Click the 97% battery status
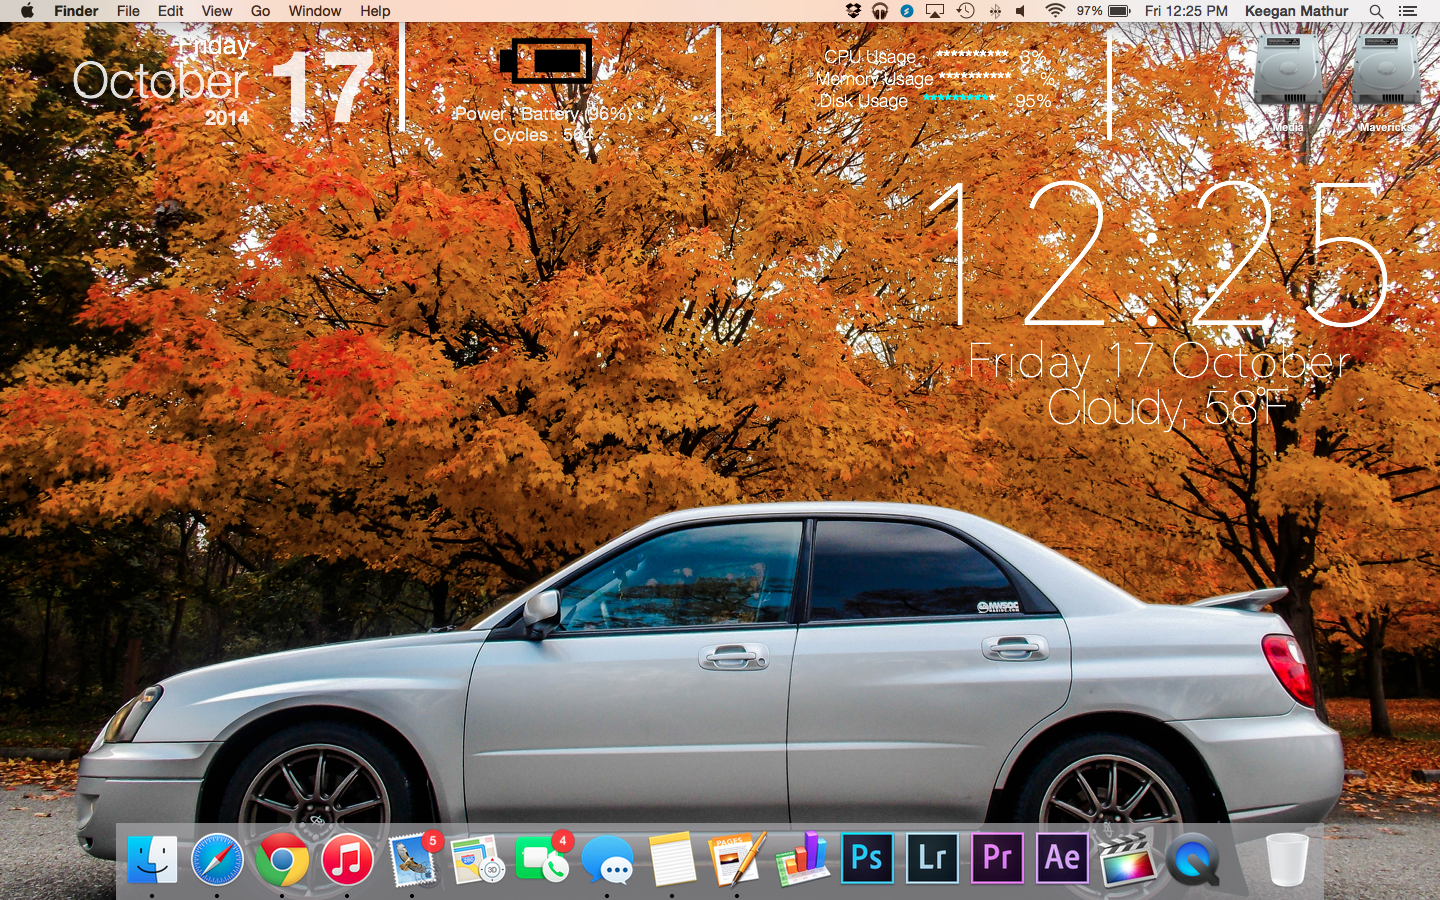The width and height of the screenshot is (1440, 900). click(x=1103, y=11)
